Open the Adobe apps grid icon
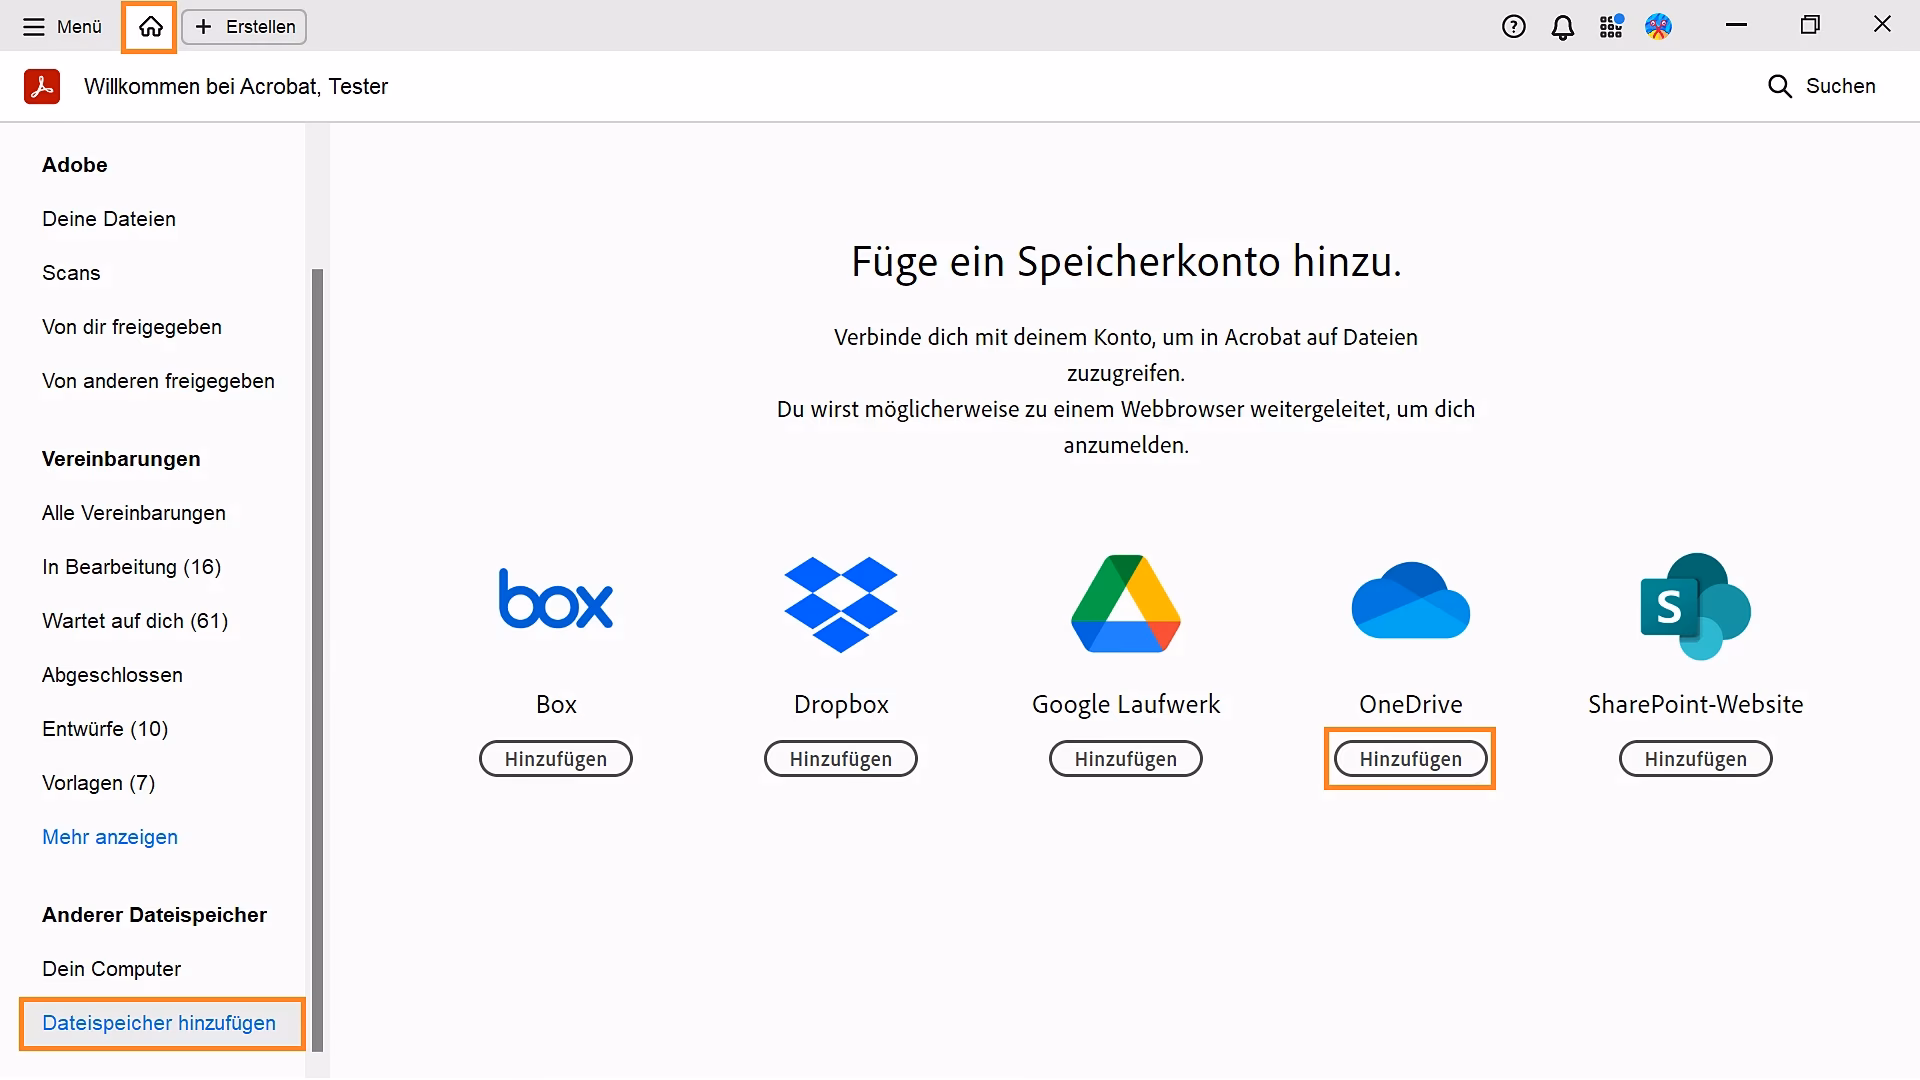The width and height of the screenshot is (1920, 1080). click(x=1611, y=26)
